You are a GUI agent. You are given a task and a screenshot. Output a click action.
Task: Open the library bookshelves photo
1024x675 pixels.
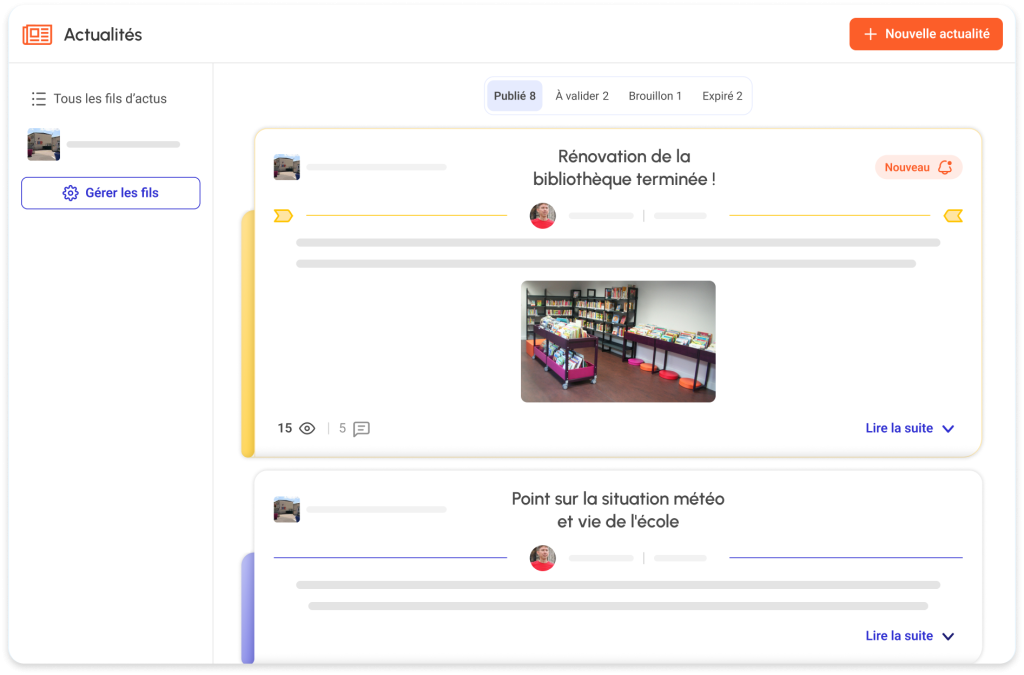point(618,341)
